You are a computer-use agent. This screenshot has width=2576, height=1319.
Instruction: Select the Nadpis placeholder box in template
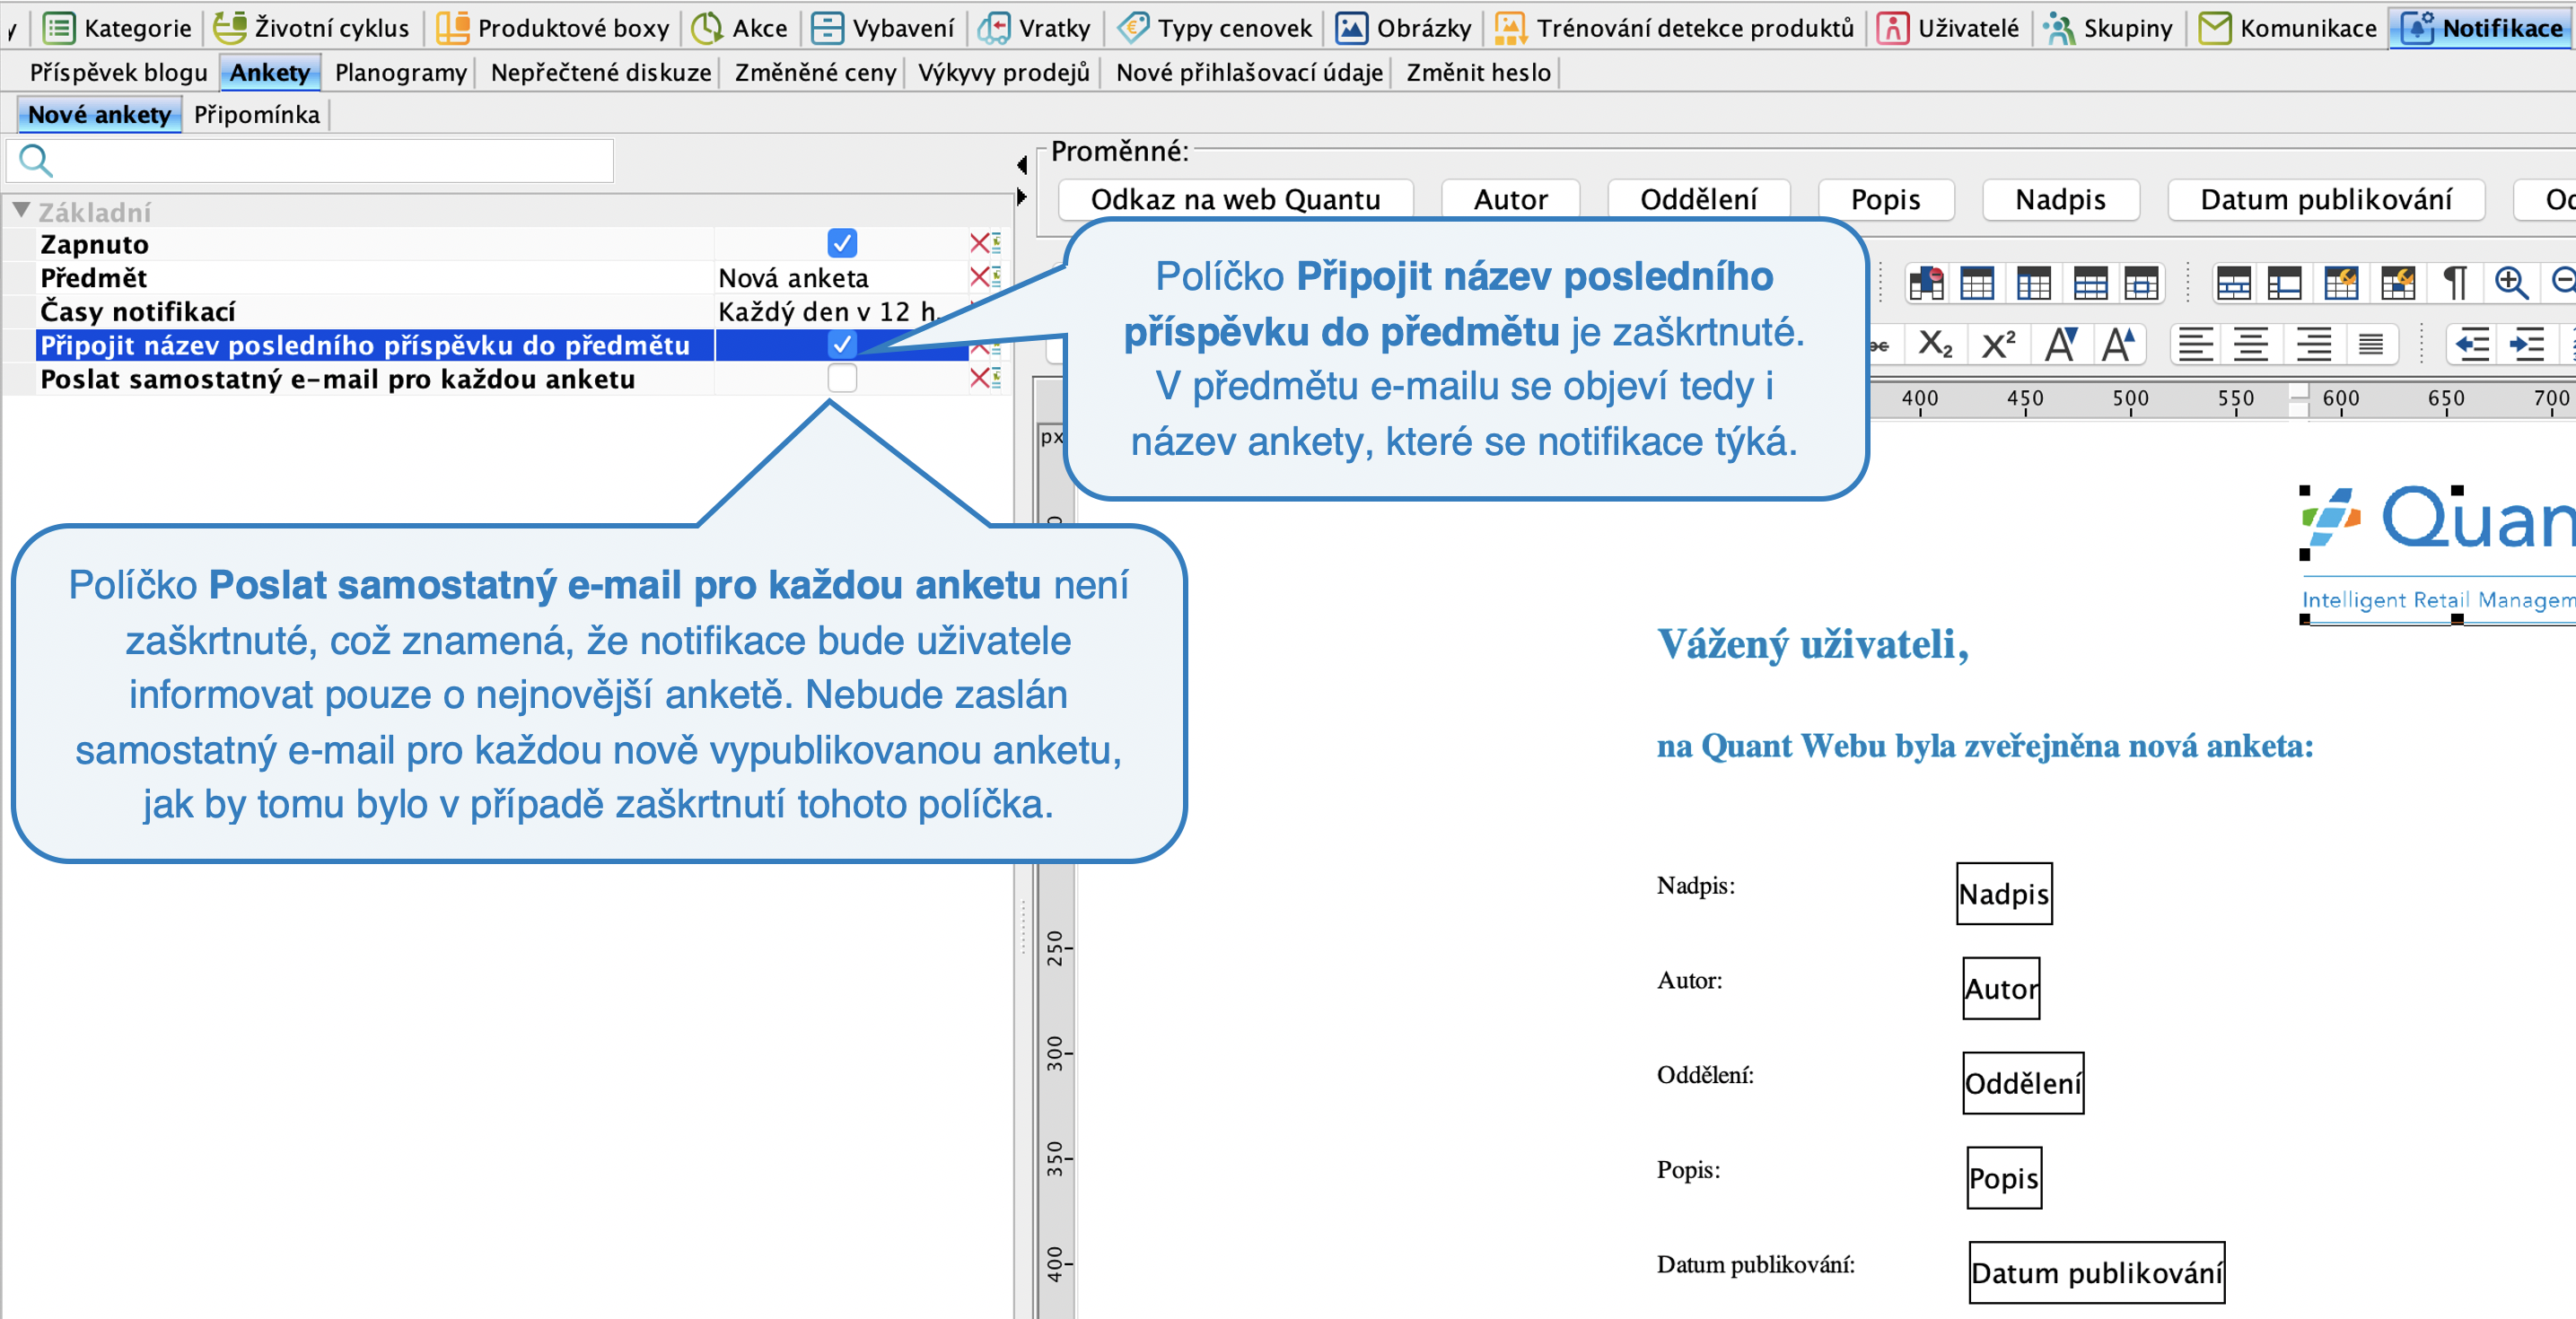[x=2004, y=893]
